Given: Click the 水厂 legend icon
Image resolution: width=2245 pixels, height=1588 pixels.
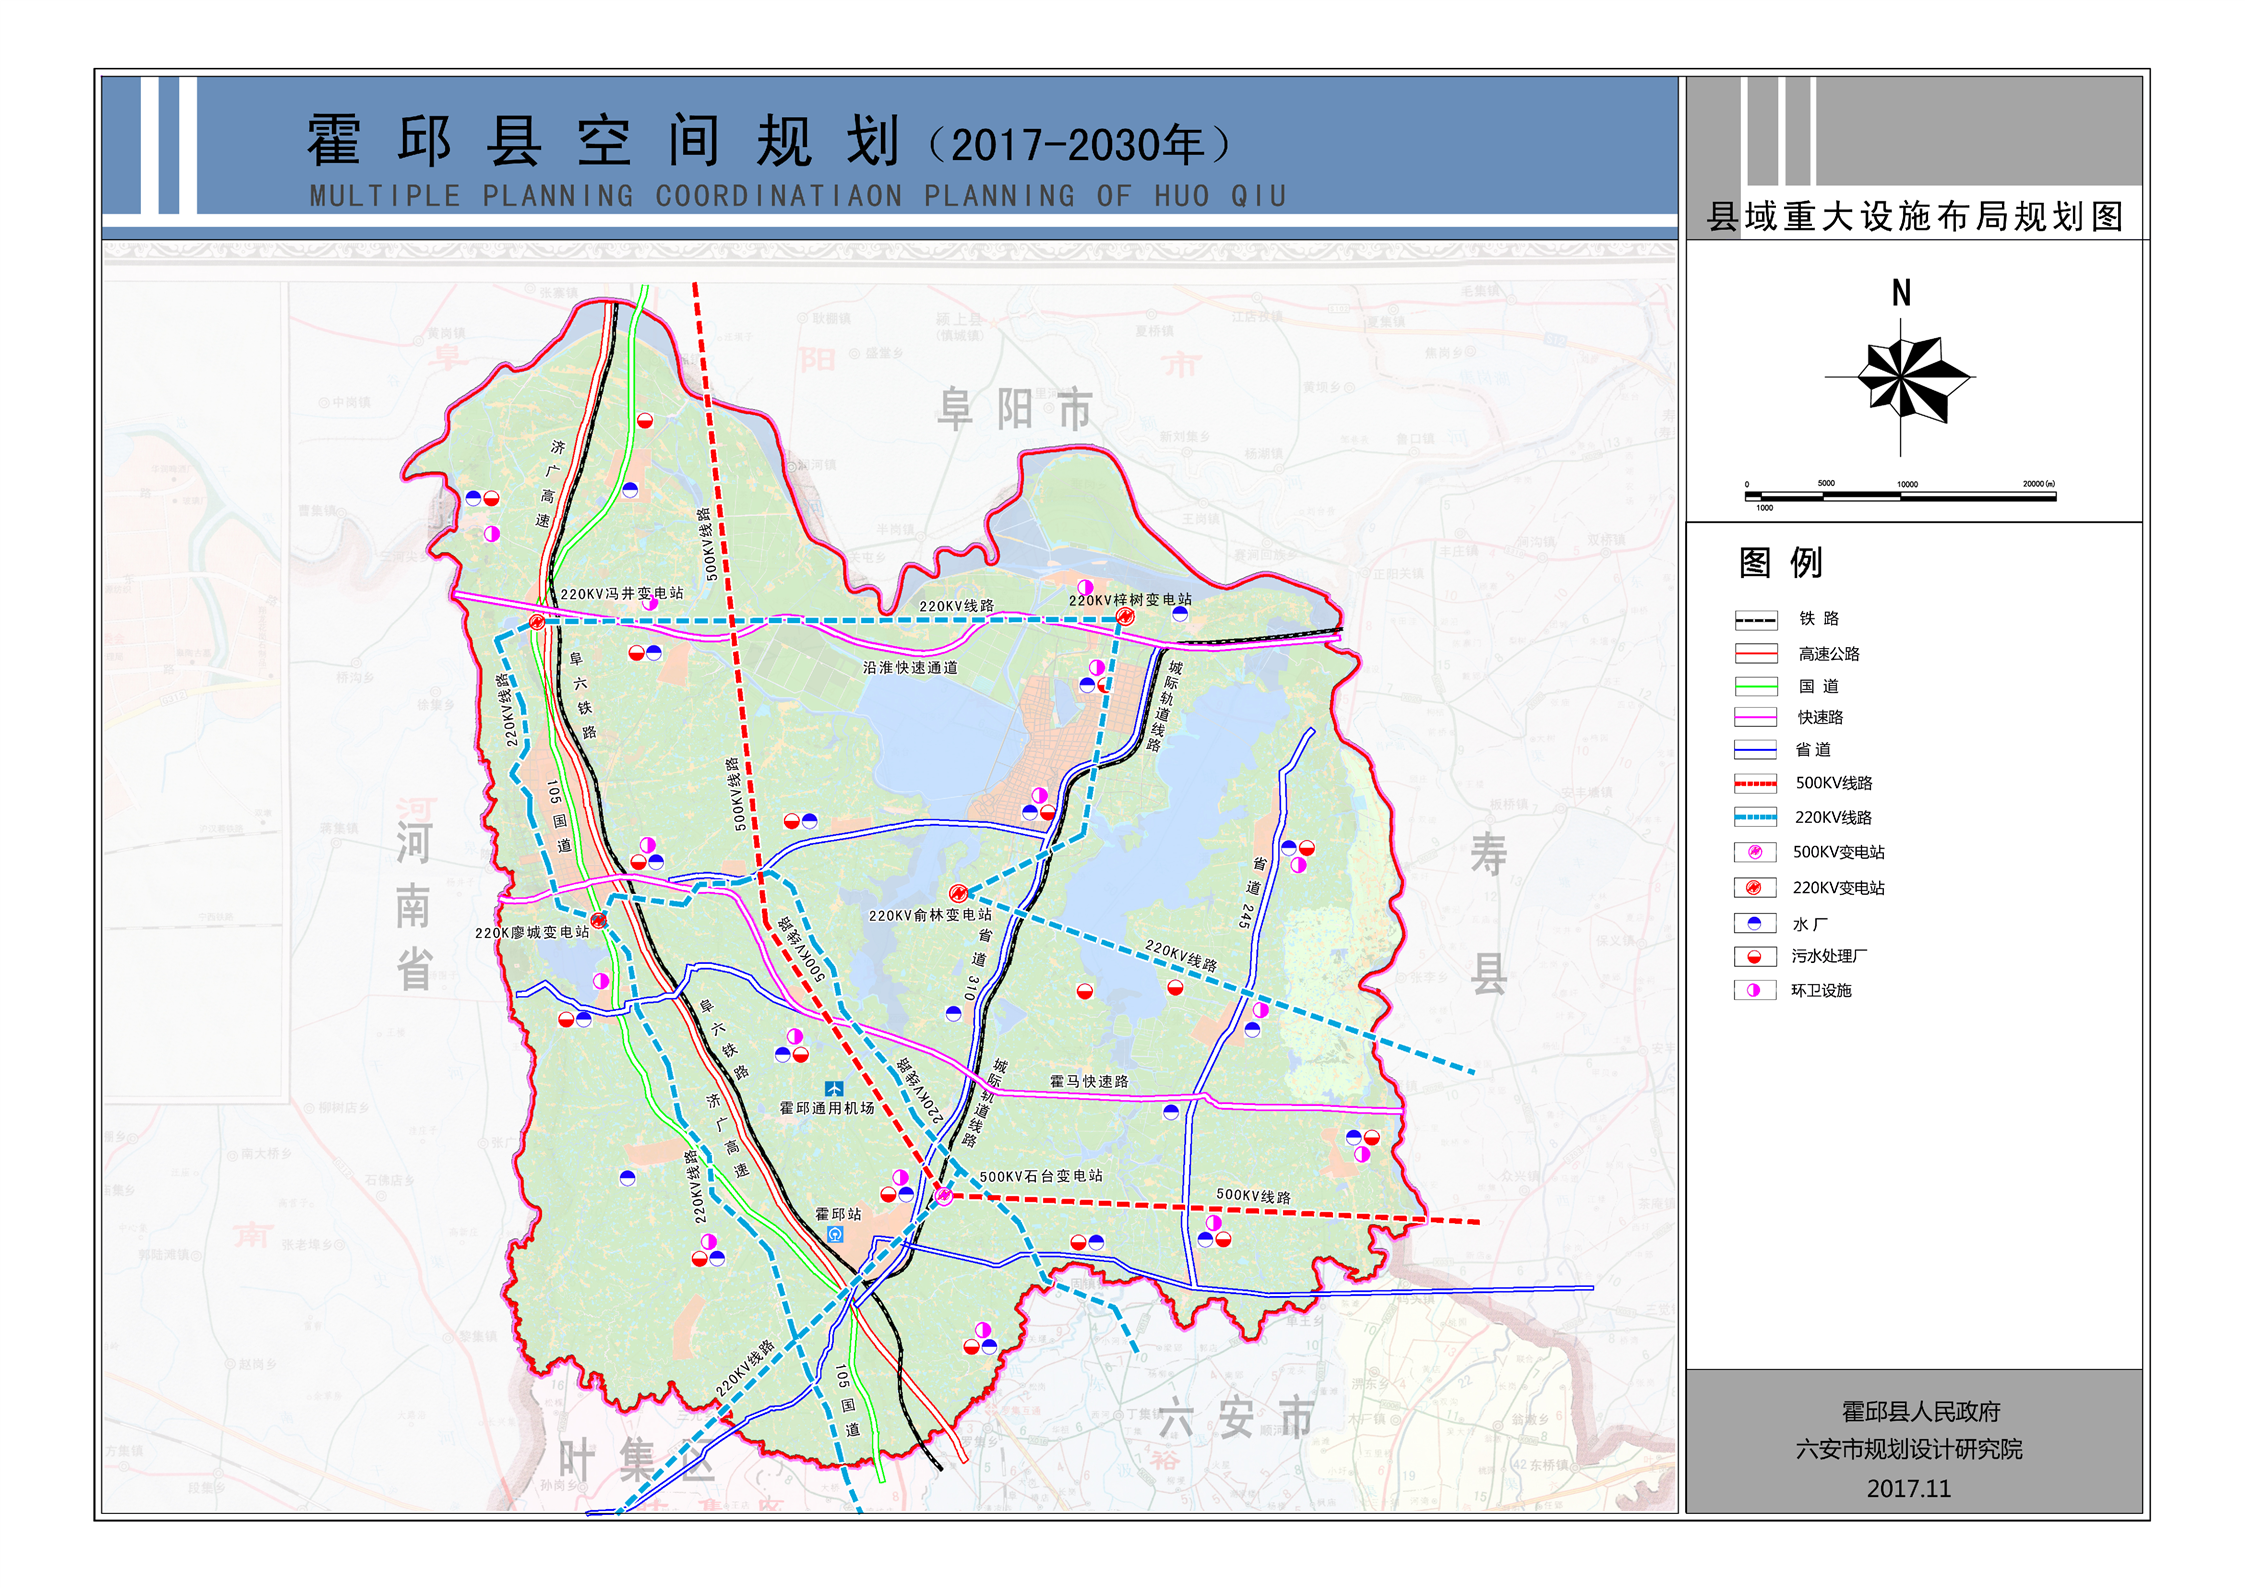Looking at the screenshot, I should (1755, 923).
